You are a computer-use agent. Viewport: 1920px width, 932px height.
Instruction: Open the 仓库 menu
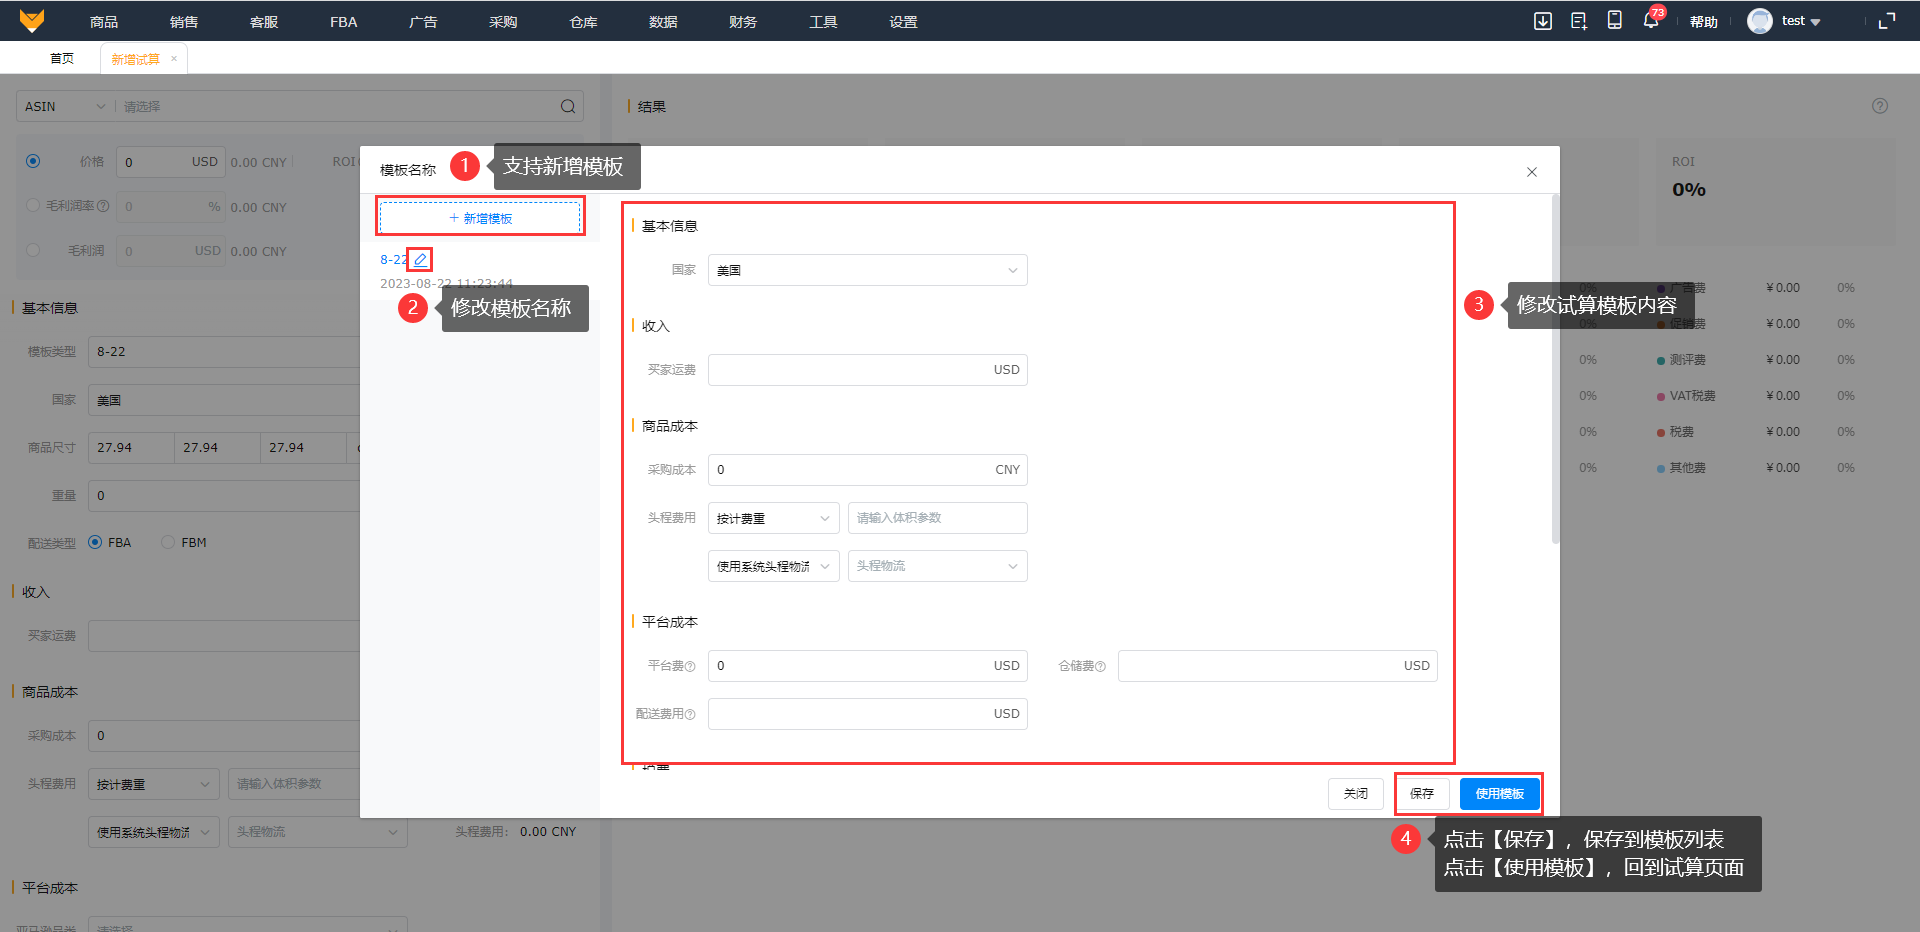click(583, 22)
